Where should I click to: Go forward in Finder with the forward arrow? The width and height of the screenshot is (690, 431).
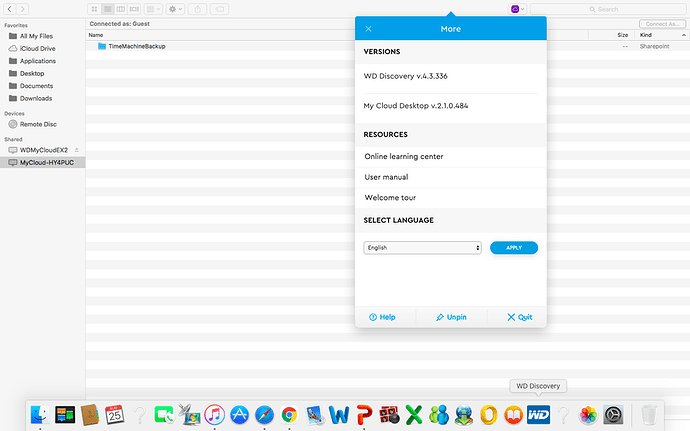pyautogui.click(x=22, y=9)
